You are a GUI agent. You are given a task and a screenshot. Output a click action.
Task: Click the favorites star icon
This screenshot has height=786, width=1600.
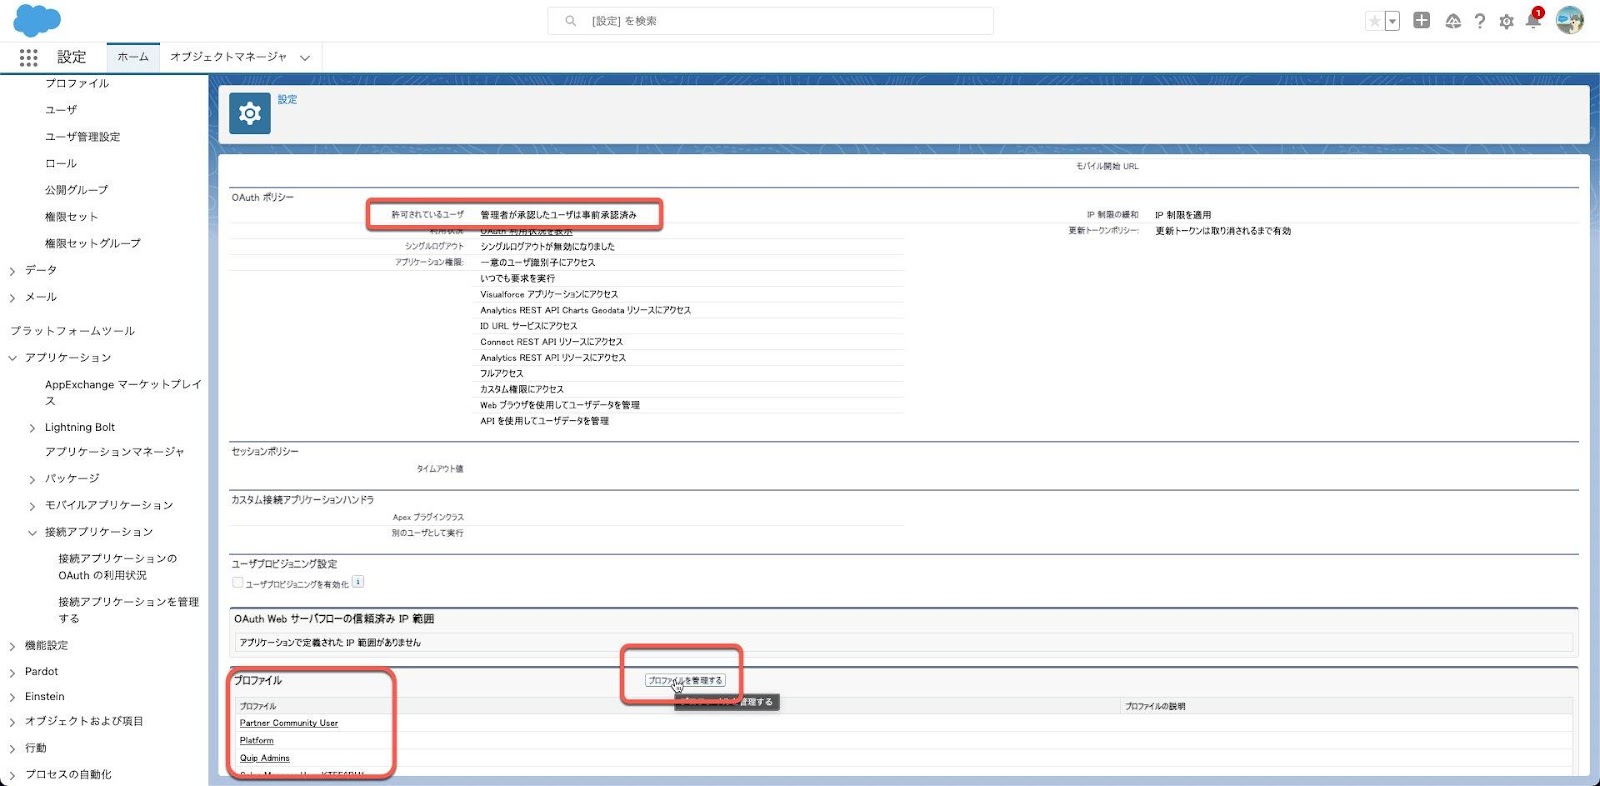1375,21
